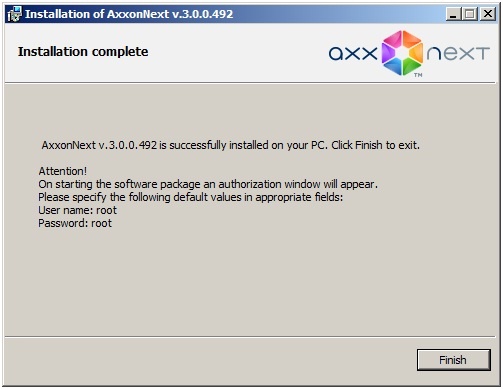Click the TM trademark mark under the logo
Viewport: 503px width, 389px height.
418,75
